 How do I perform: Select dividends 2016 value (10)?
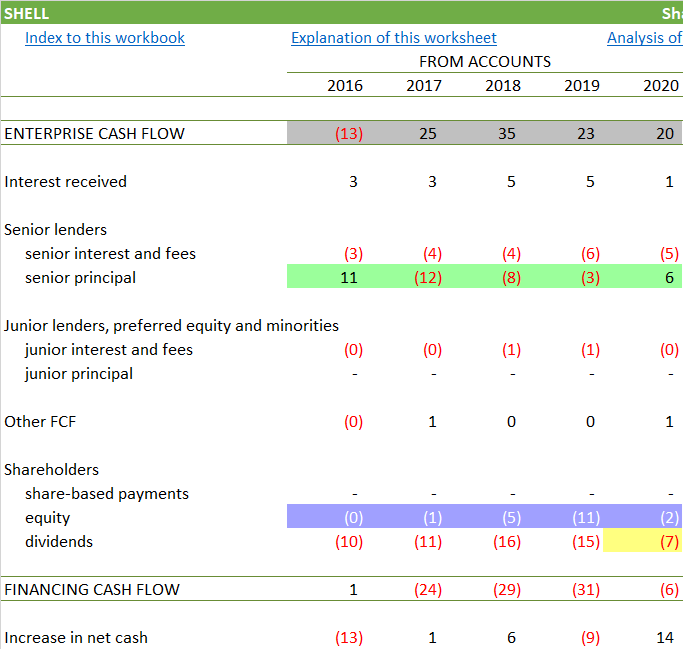point(348,541)
